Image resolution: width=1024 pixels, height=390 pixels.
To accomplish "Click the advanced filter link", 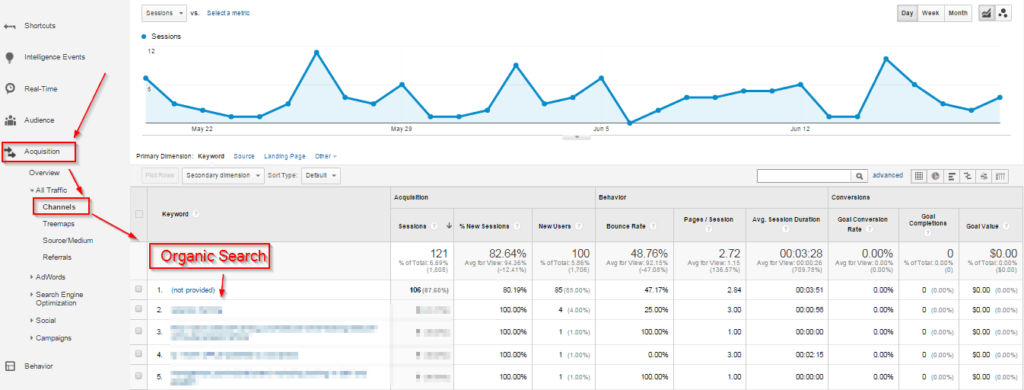I will 888,175.
